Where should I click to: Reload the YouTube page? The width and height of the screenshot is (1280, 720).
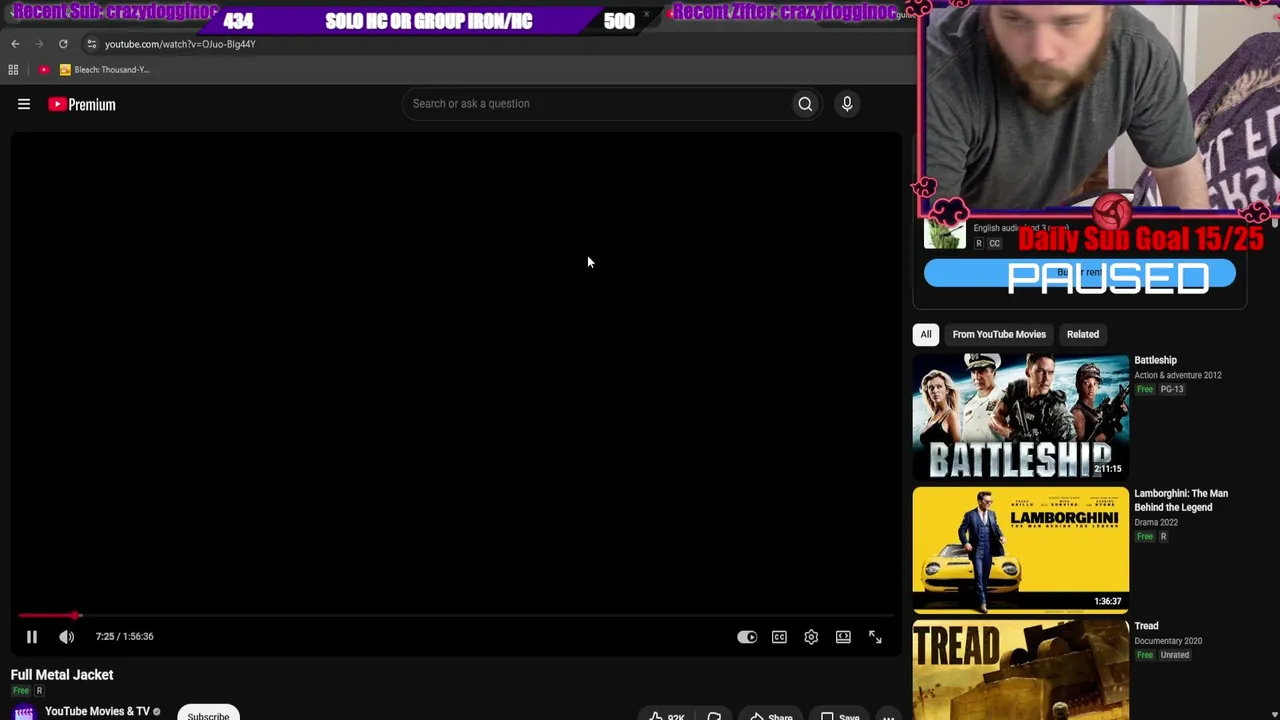[x=63, y=44]
